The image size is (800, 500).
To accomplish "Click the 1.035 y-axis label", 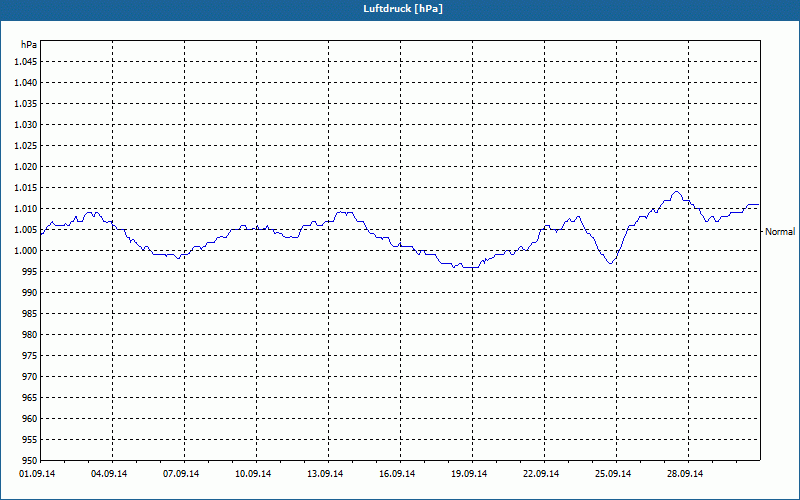I will pyautogui.click(x=26, y=104).
